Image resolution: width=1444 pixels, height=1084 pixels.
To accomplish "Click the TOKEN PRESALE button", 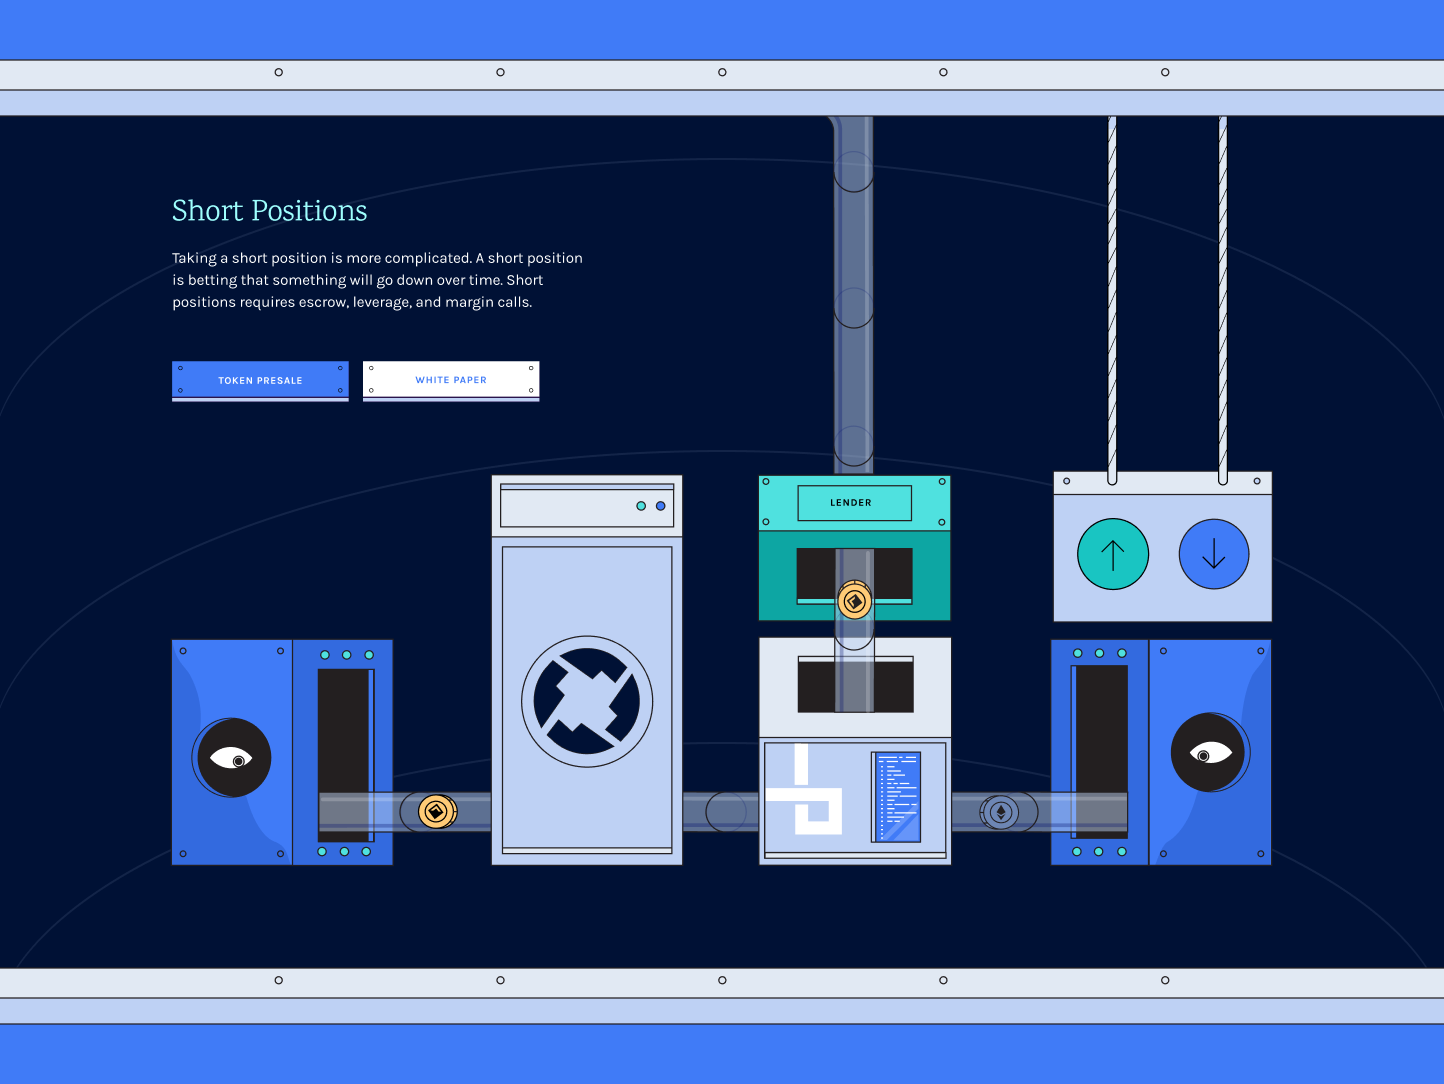I will (x=260, y=380).
